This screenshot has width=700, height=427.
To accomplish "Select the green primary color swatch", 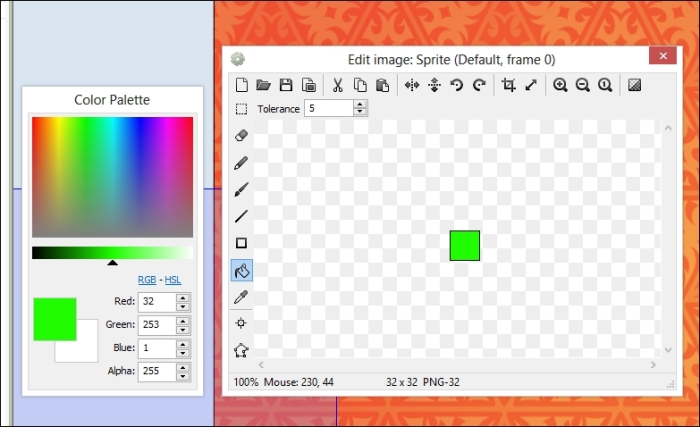I will [x=55, y=319].
